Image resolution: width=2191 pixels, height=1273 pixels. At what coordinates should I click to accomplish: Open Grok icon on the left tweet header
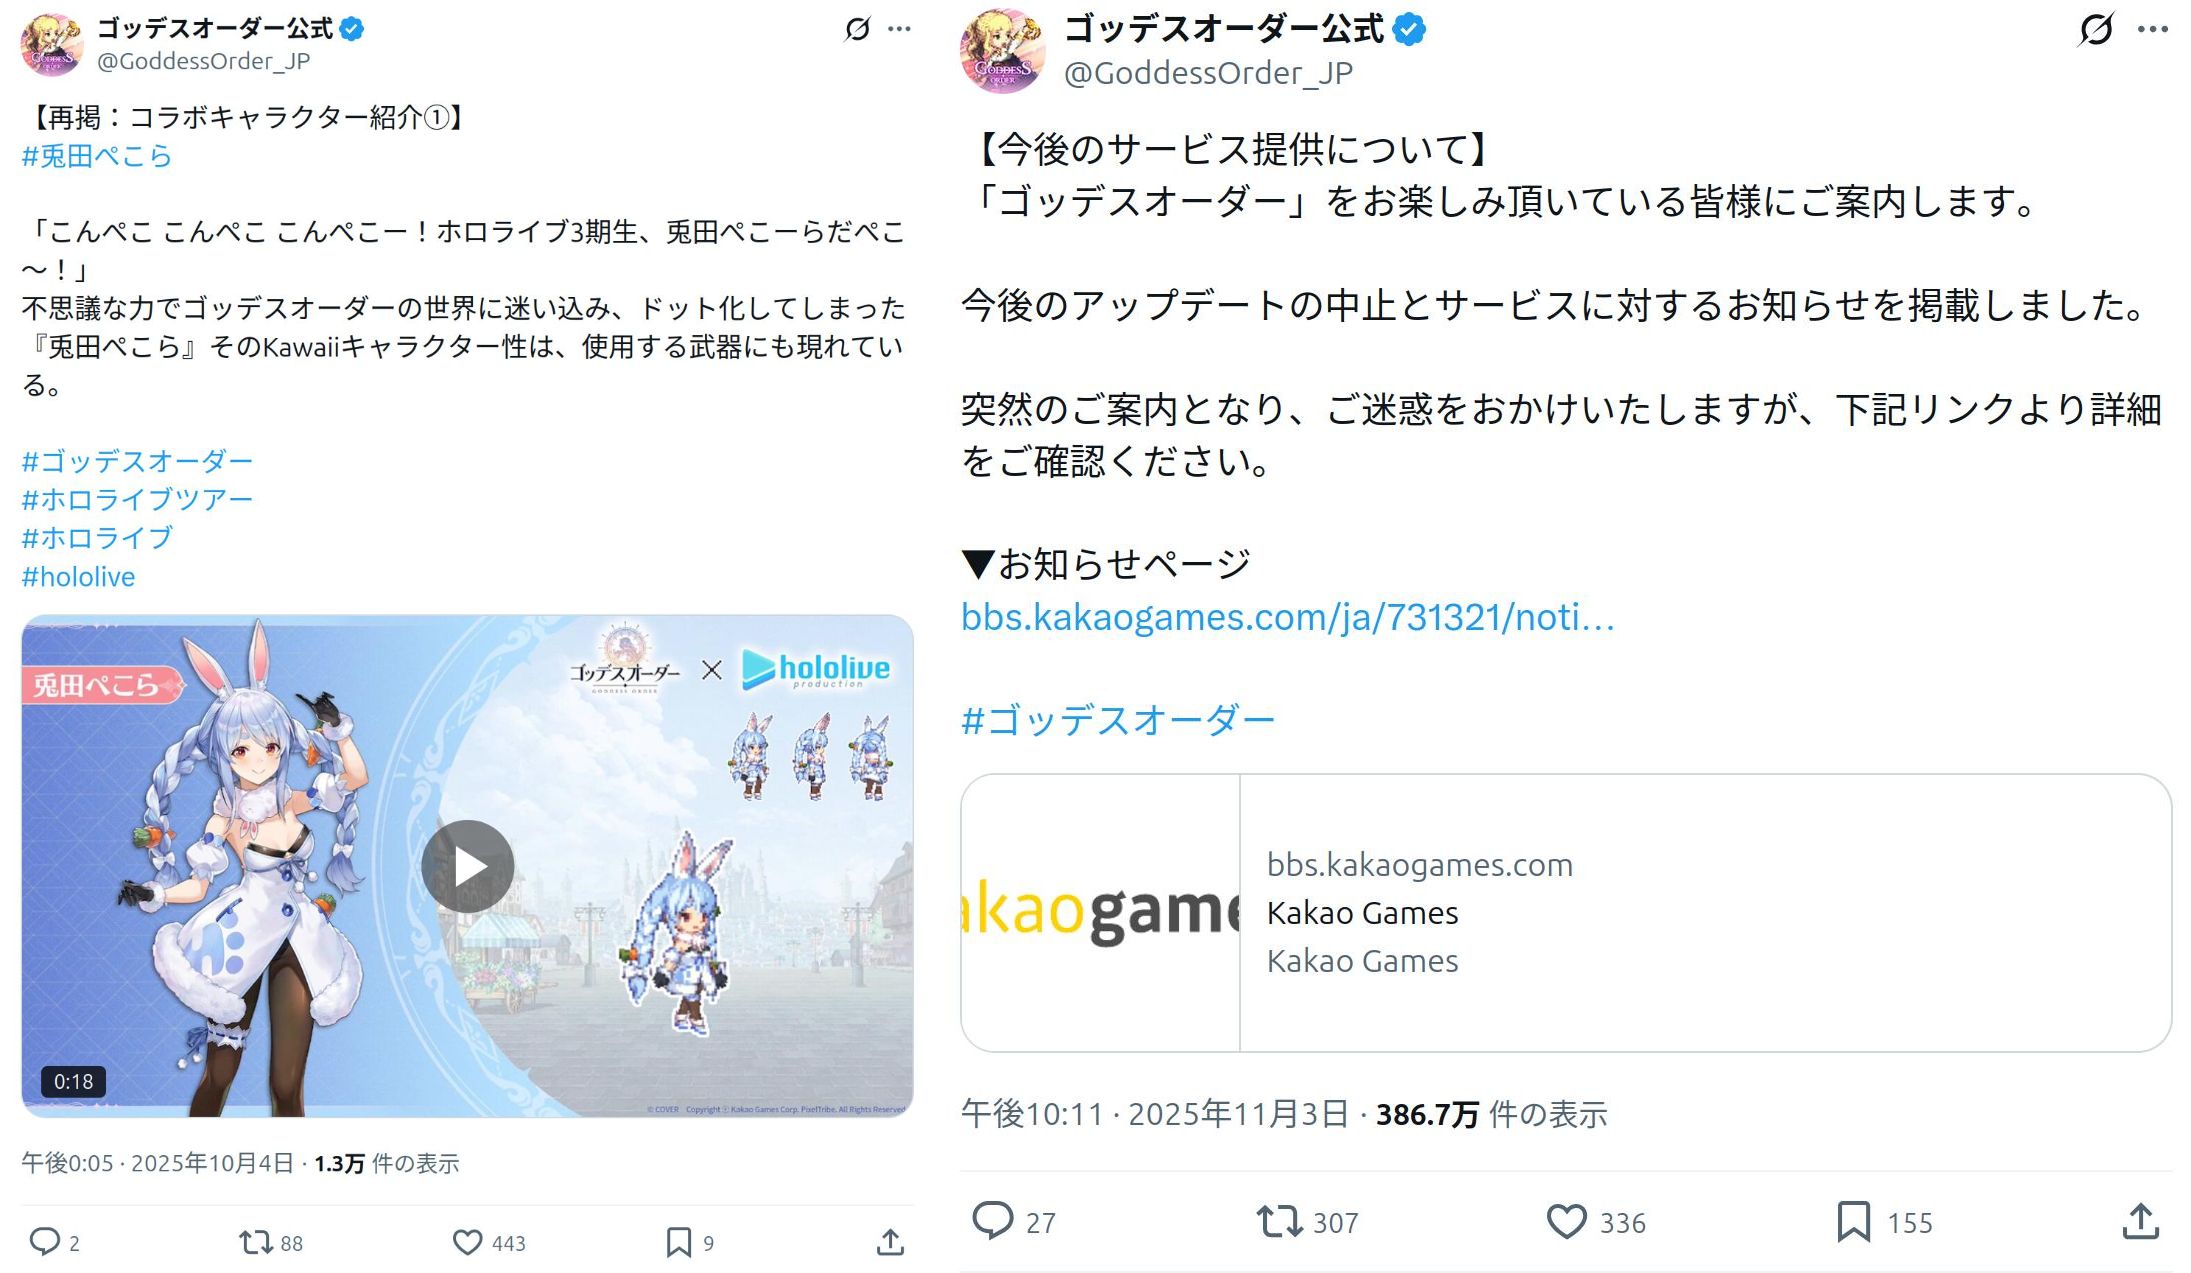click(x=857, y=29)
